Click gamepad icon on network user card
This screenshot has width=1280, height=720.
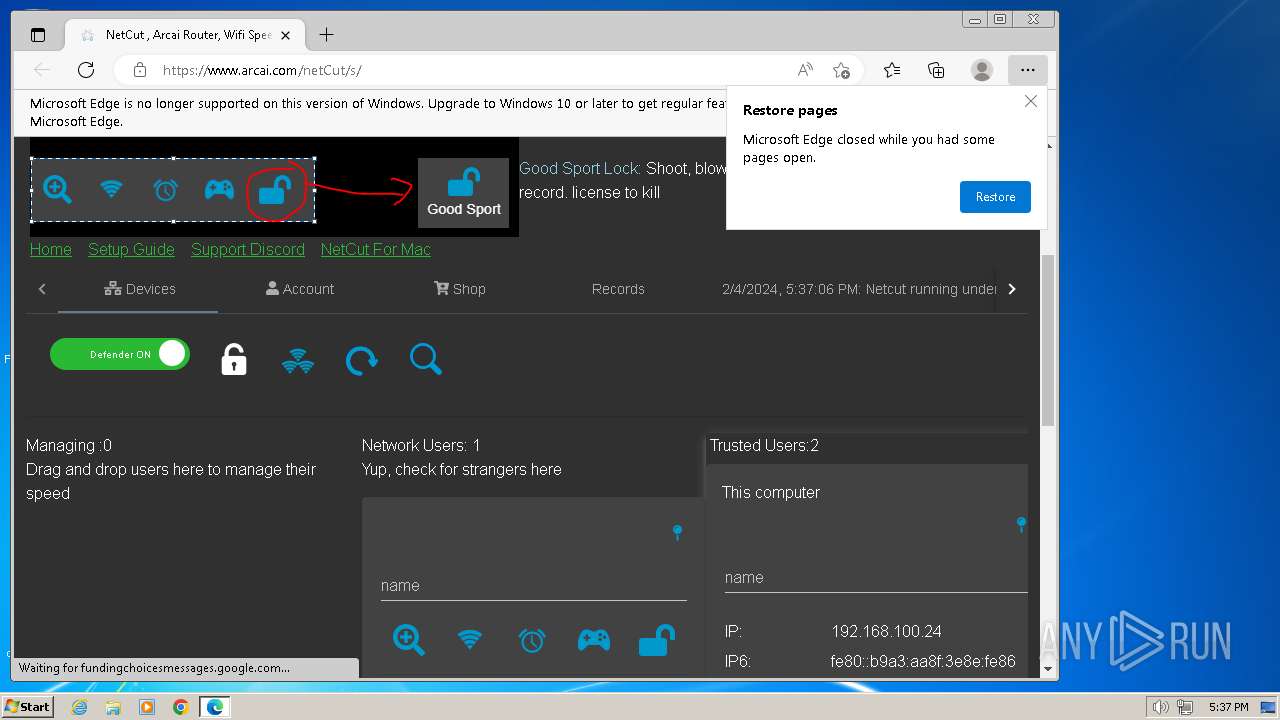594,639
